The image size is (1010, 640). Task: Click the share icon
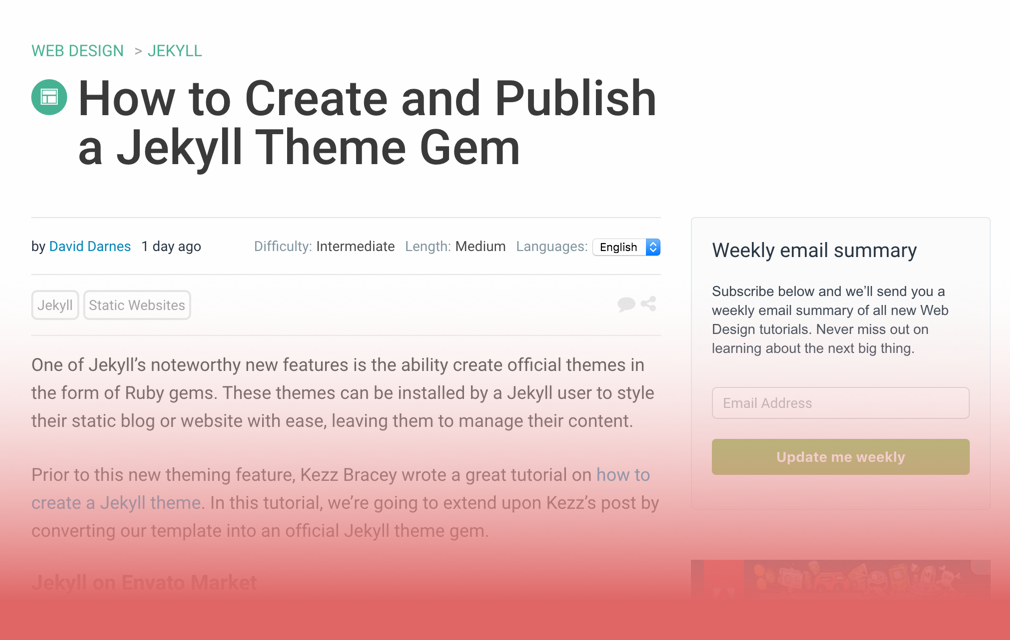click(649, 303)
